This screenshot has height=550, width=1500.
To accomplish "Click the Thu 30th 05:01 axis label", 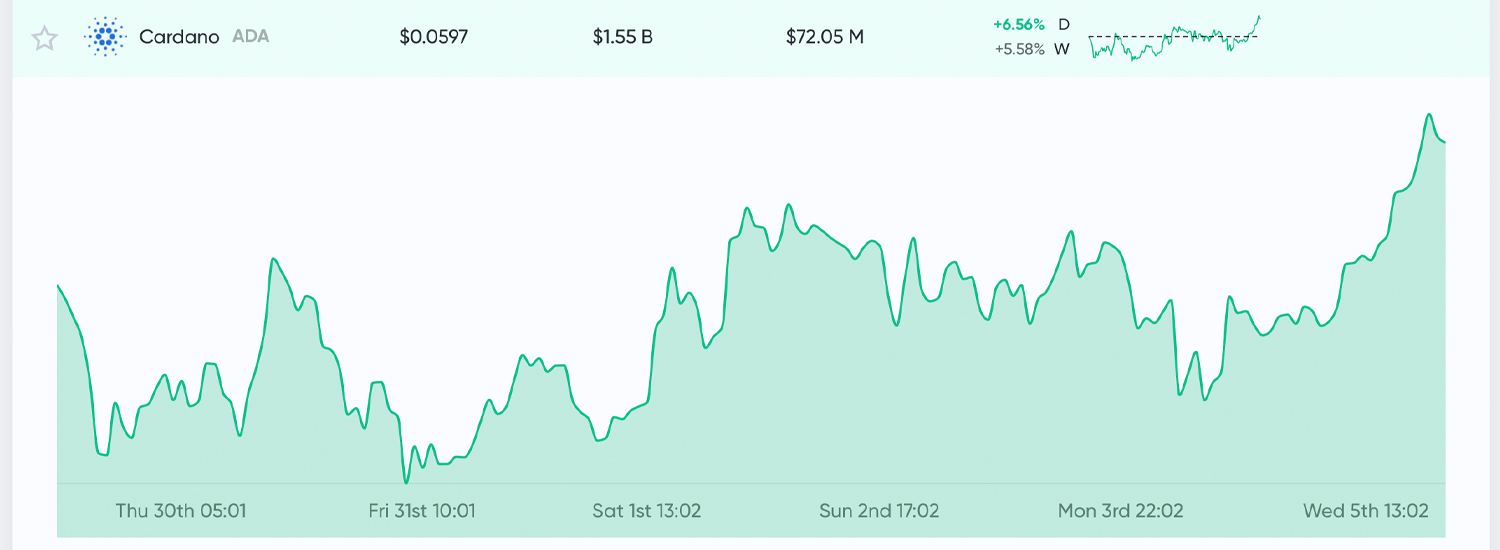I will pos(181,510).
